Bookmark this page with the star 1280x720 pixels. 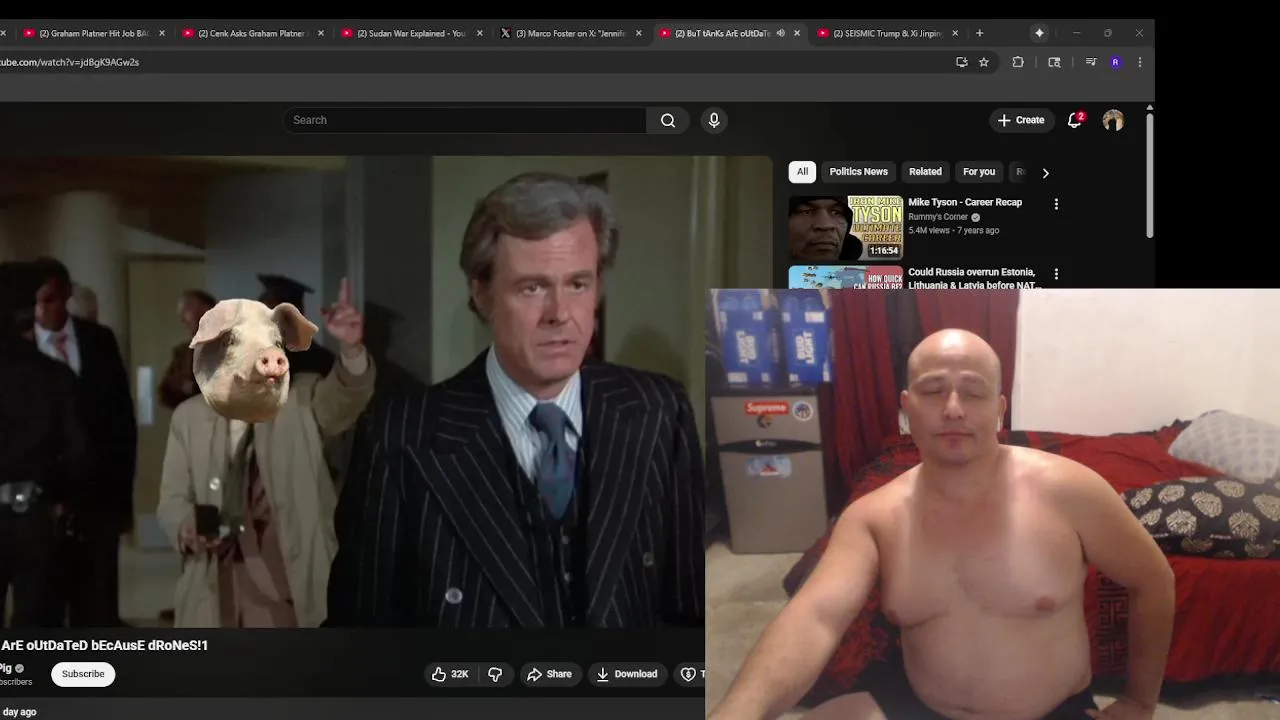pyautogui.click(x=984, y=62)
